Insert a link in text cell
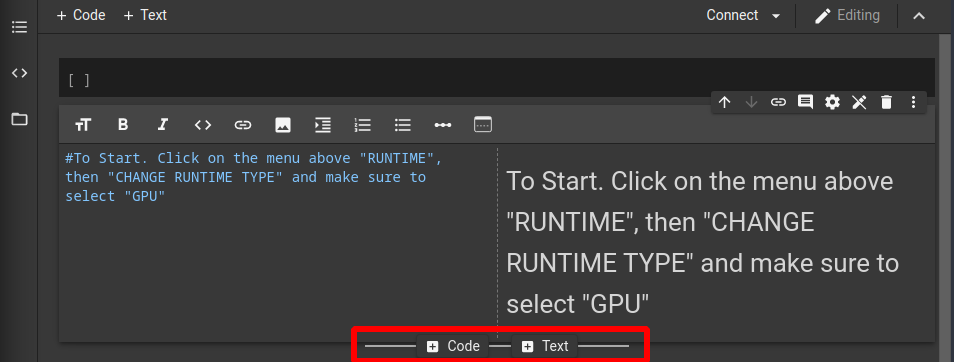Screen dimensions: 954x362 click(243, 125)
